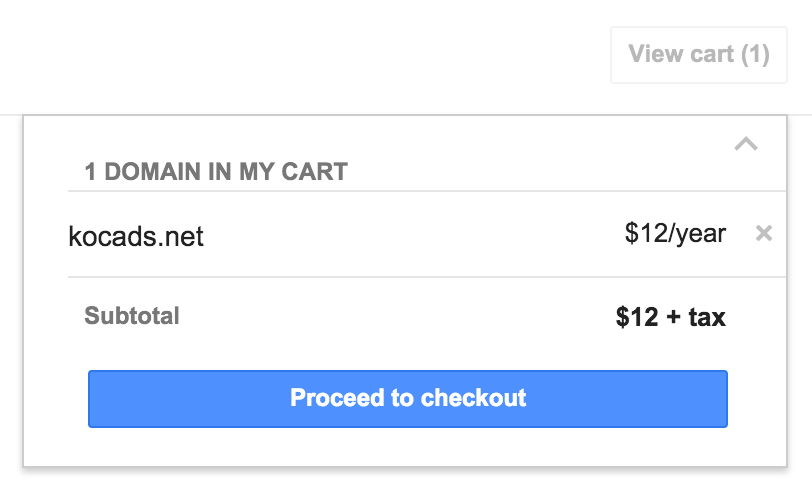Proceed to checkout
This screenshot has width=812, height=492.
tap(407, 398)
